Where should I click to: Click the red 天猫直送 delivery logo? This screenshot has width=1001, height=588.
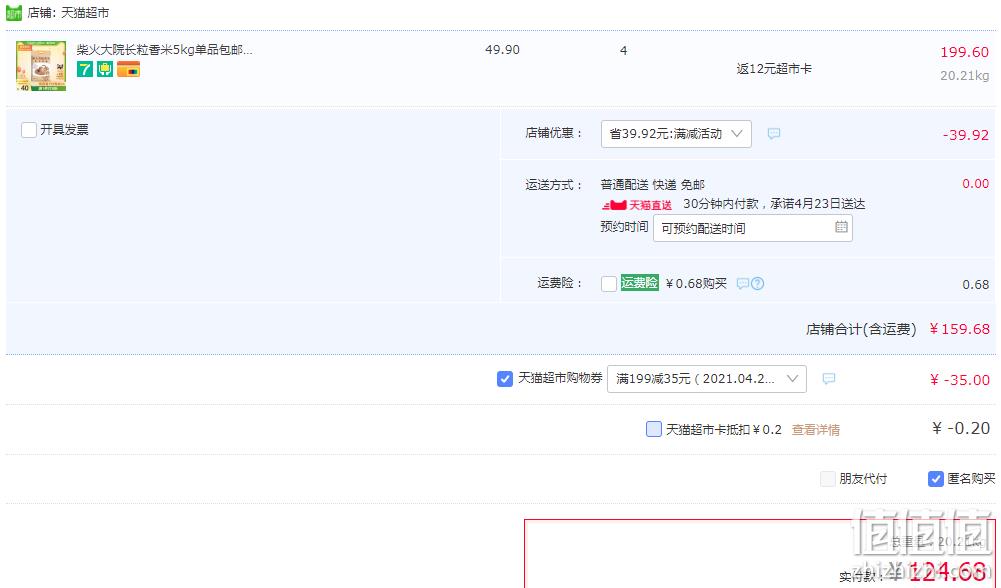coord(636,205)
